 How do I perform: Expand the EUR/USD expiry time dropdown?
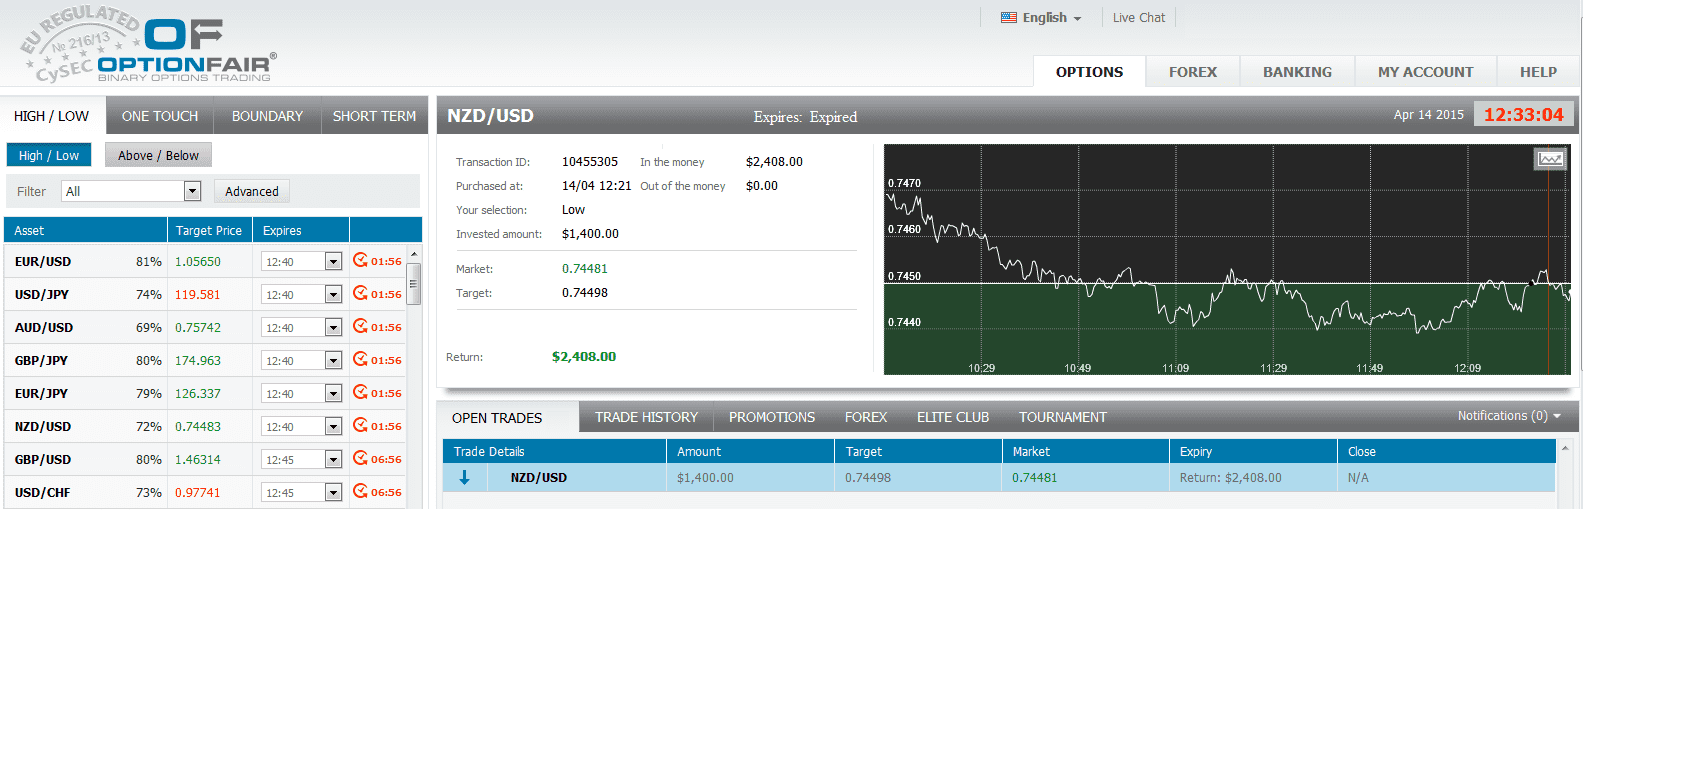coord(333,262)
